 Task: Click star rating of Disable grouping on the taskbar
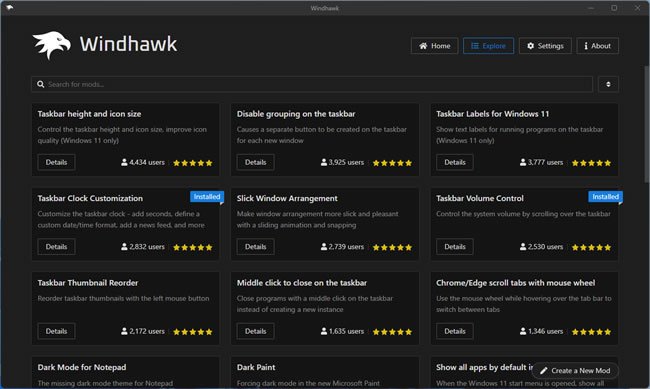392,163
